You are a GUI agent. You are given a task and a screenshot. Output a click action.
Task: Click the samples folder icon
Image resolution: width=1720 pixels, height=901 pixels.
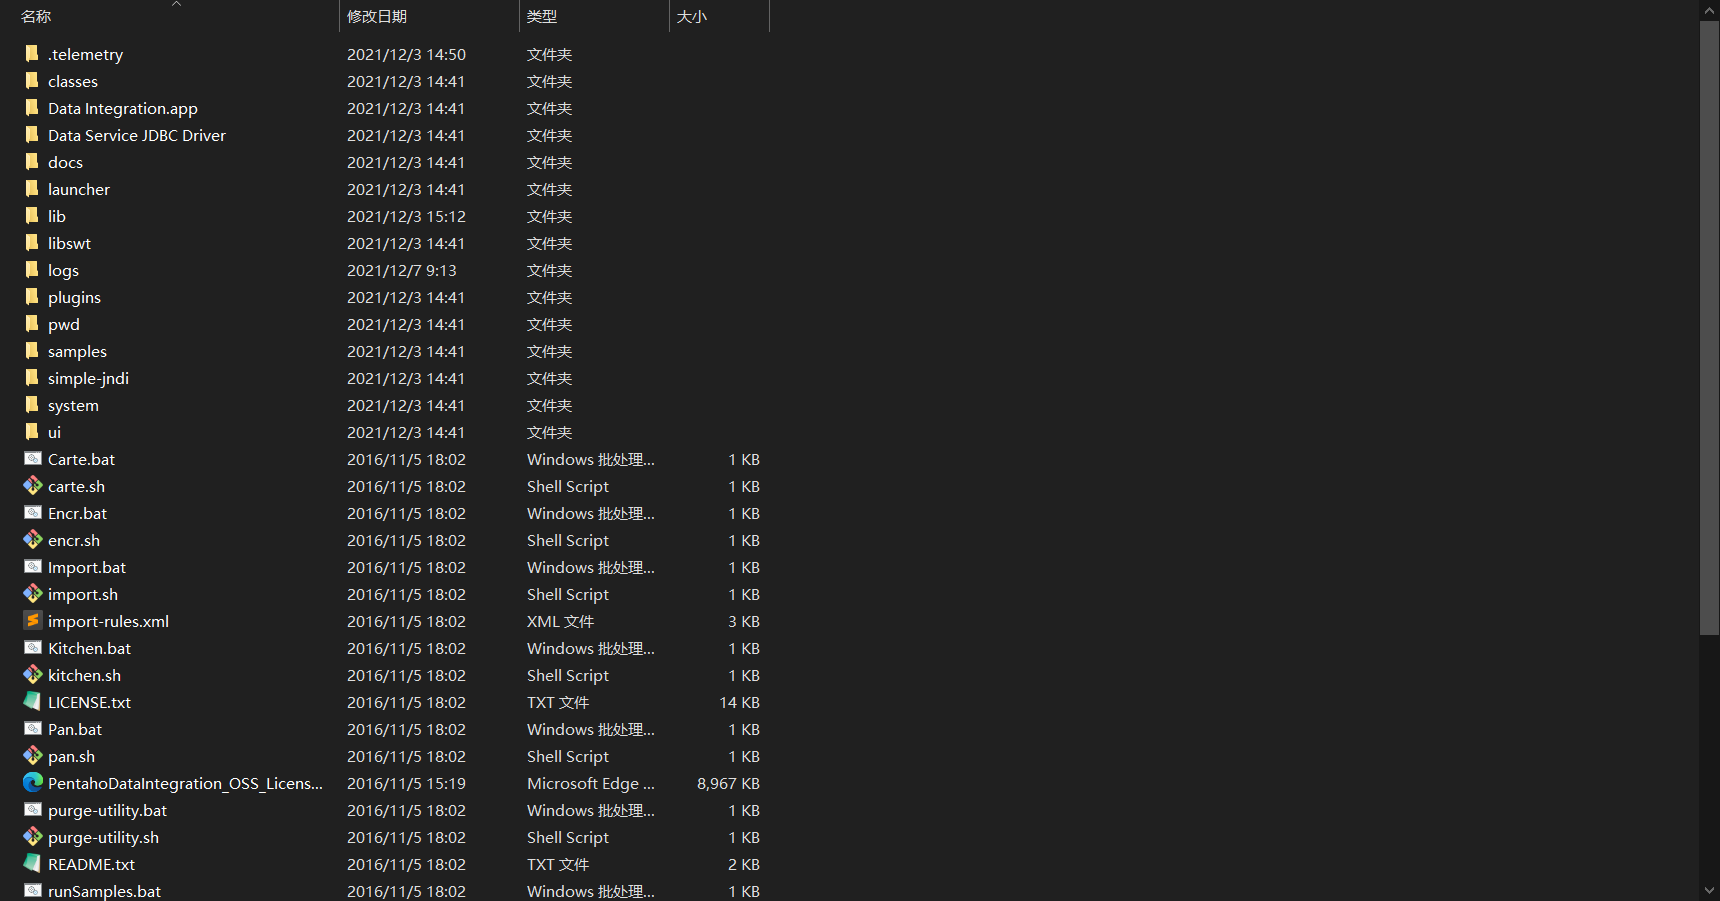pos(32,350)
